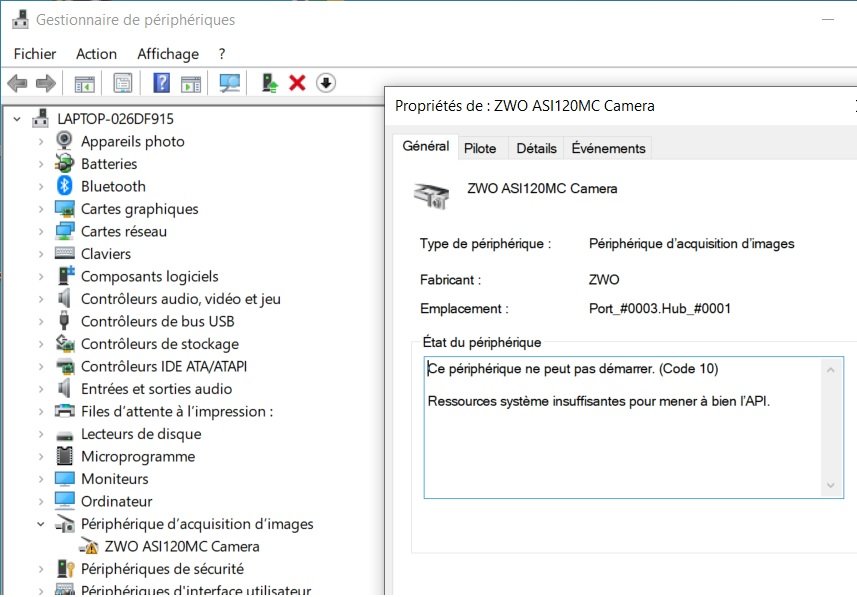Expand the Appareils photo node
The image size is (857, 597).
click(x=40, y=142)
